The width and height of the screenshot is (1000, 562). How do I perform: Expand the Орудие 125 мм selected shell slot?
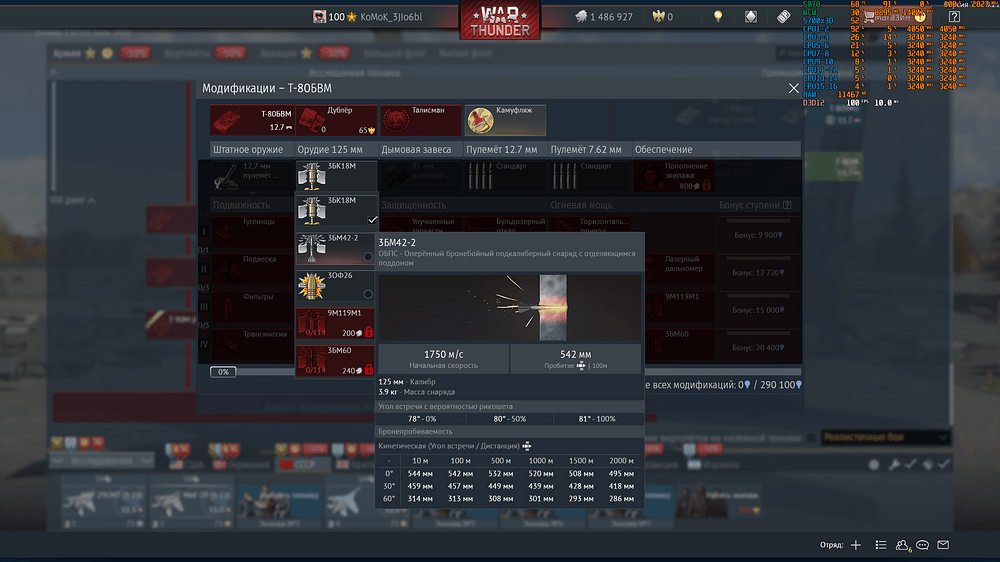tap(335, 176)
